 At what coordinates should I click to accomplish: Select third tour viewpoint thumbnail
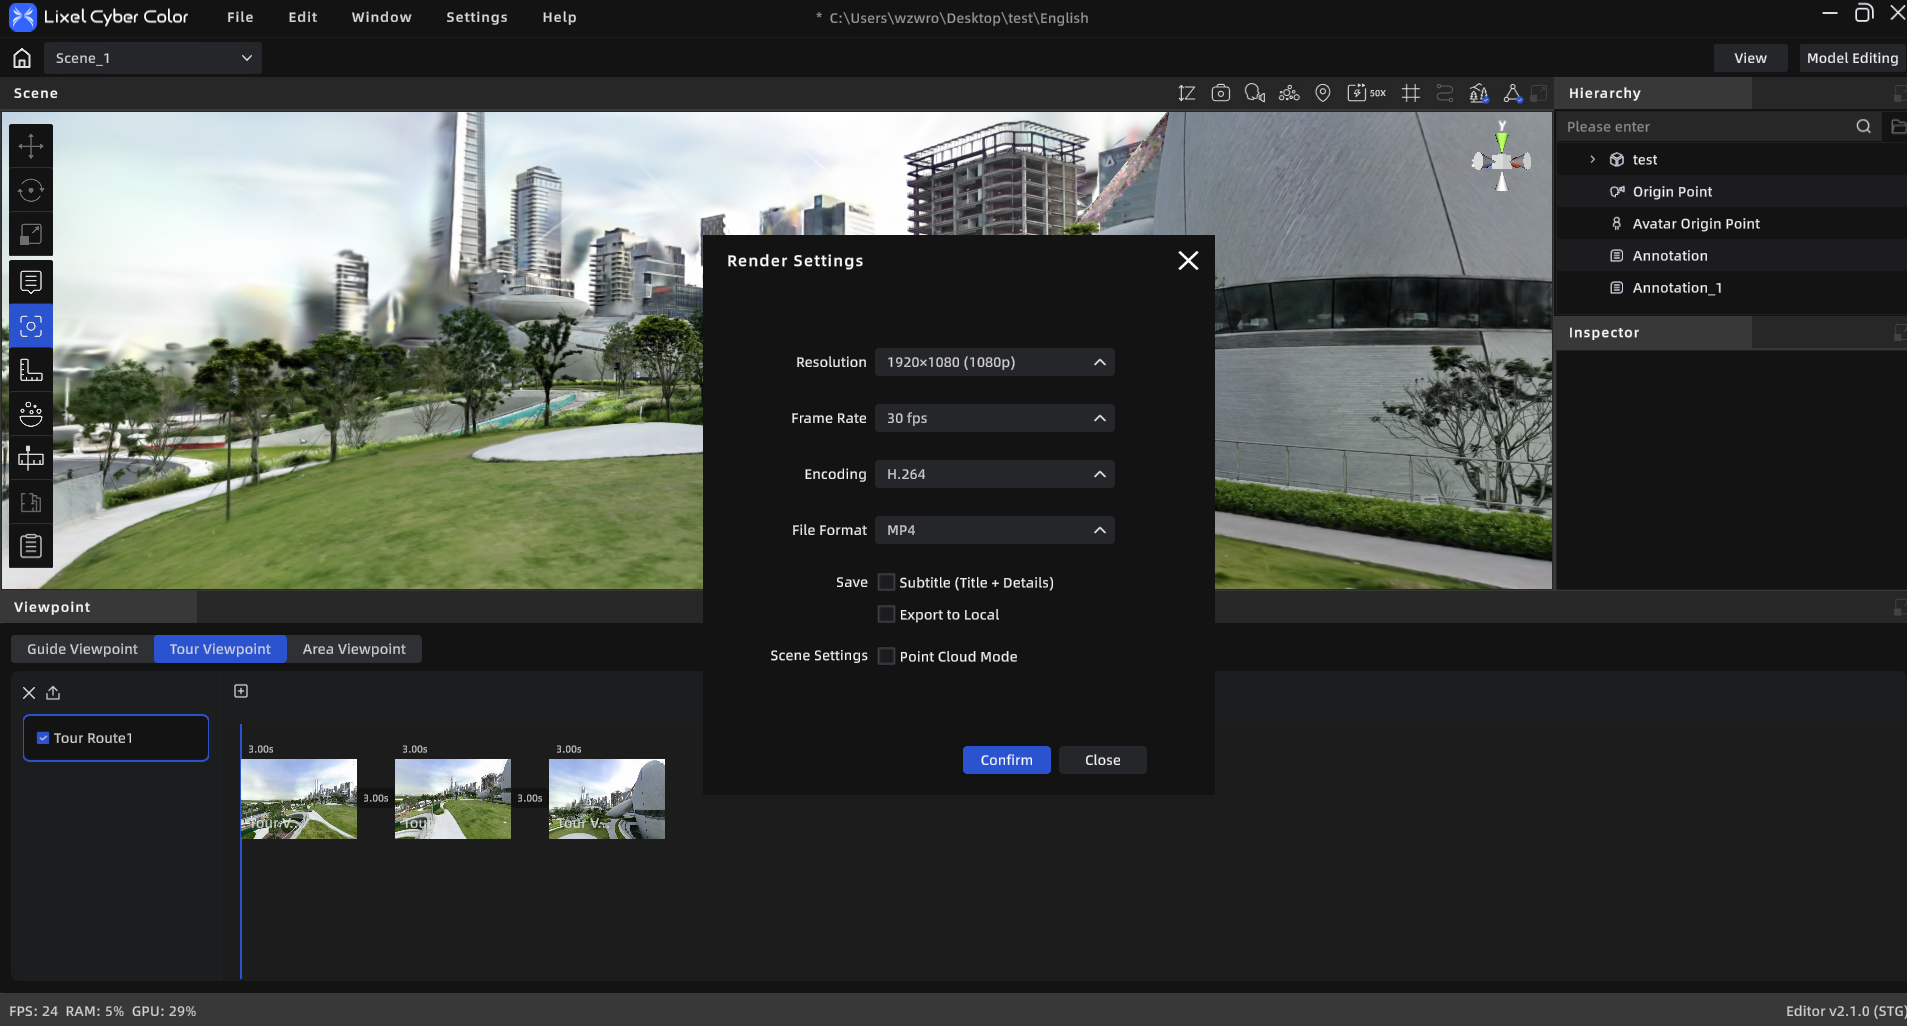click(x=607, y=799)
